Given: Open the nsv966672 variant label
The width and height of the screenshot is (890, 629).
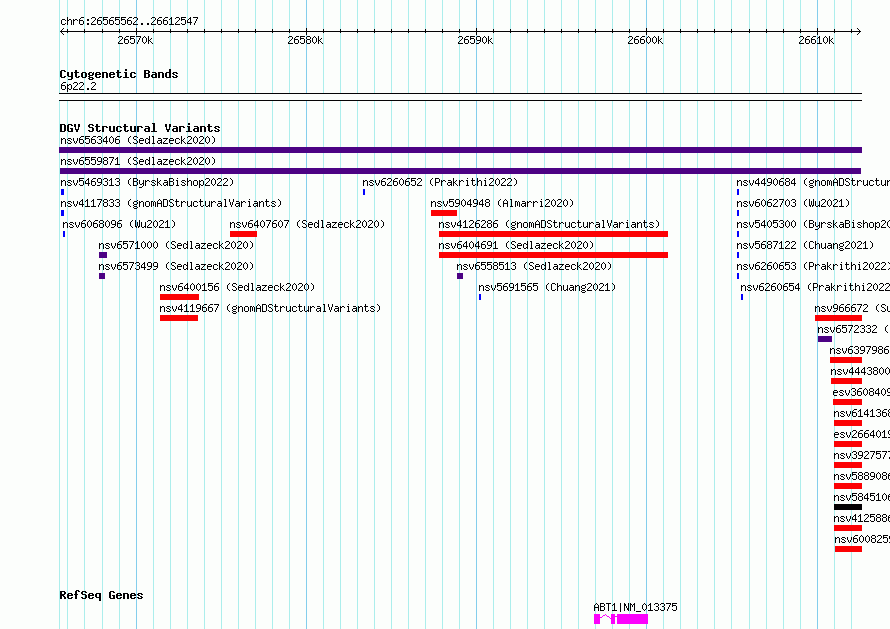Looking at the screenshot, I should (x=852, y=308).
